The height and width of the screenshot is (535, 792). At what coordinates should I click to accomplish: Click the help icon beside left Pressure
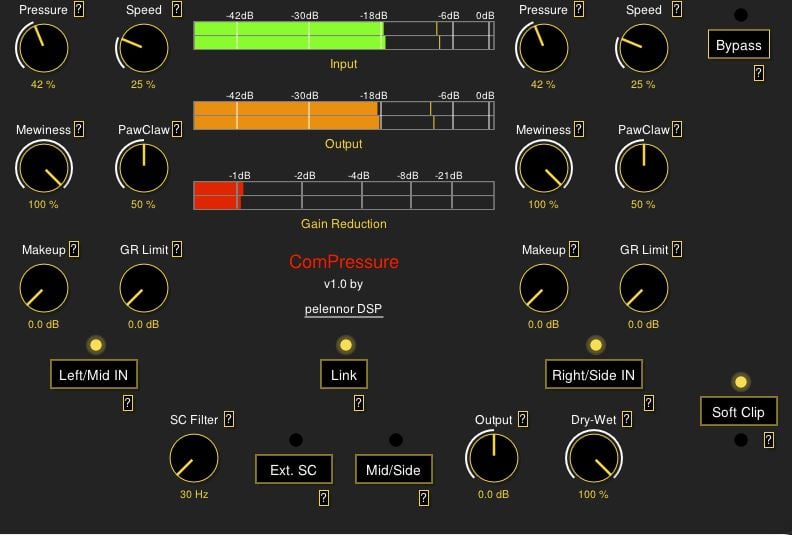pos(79,10)
